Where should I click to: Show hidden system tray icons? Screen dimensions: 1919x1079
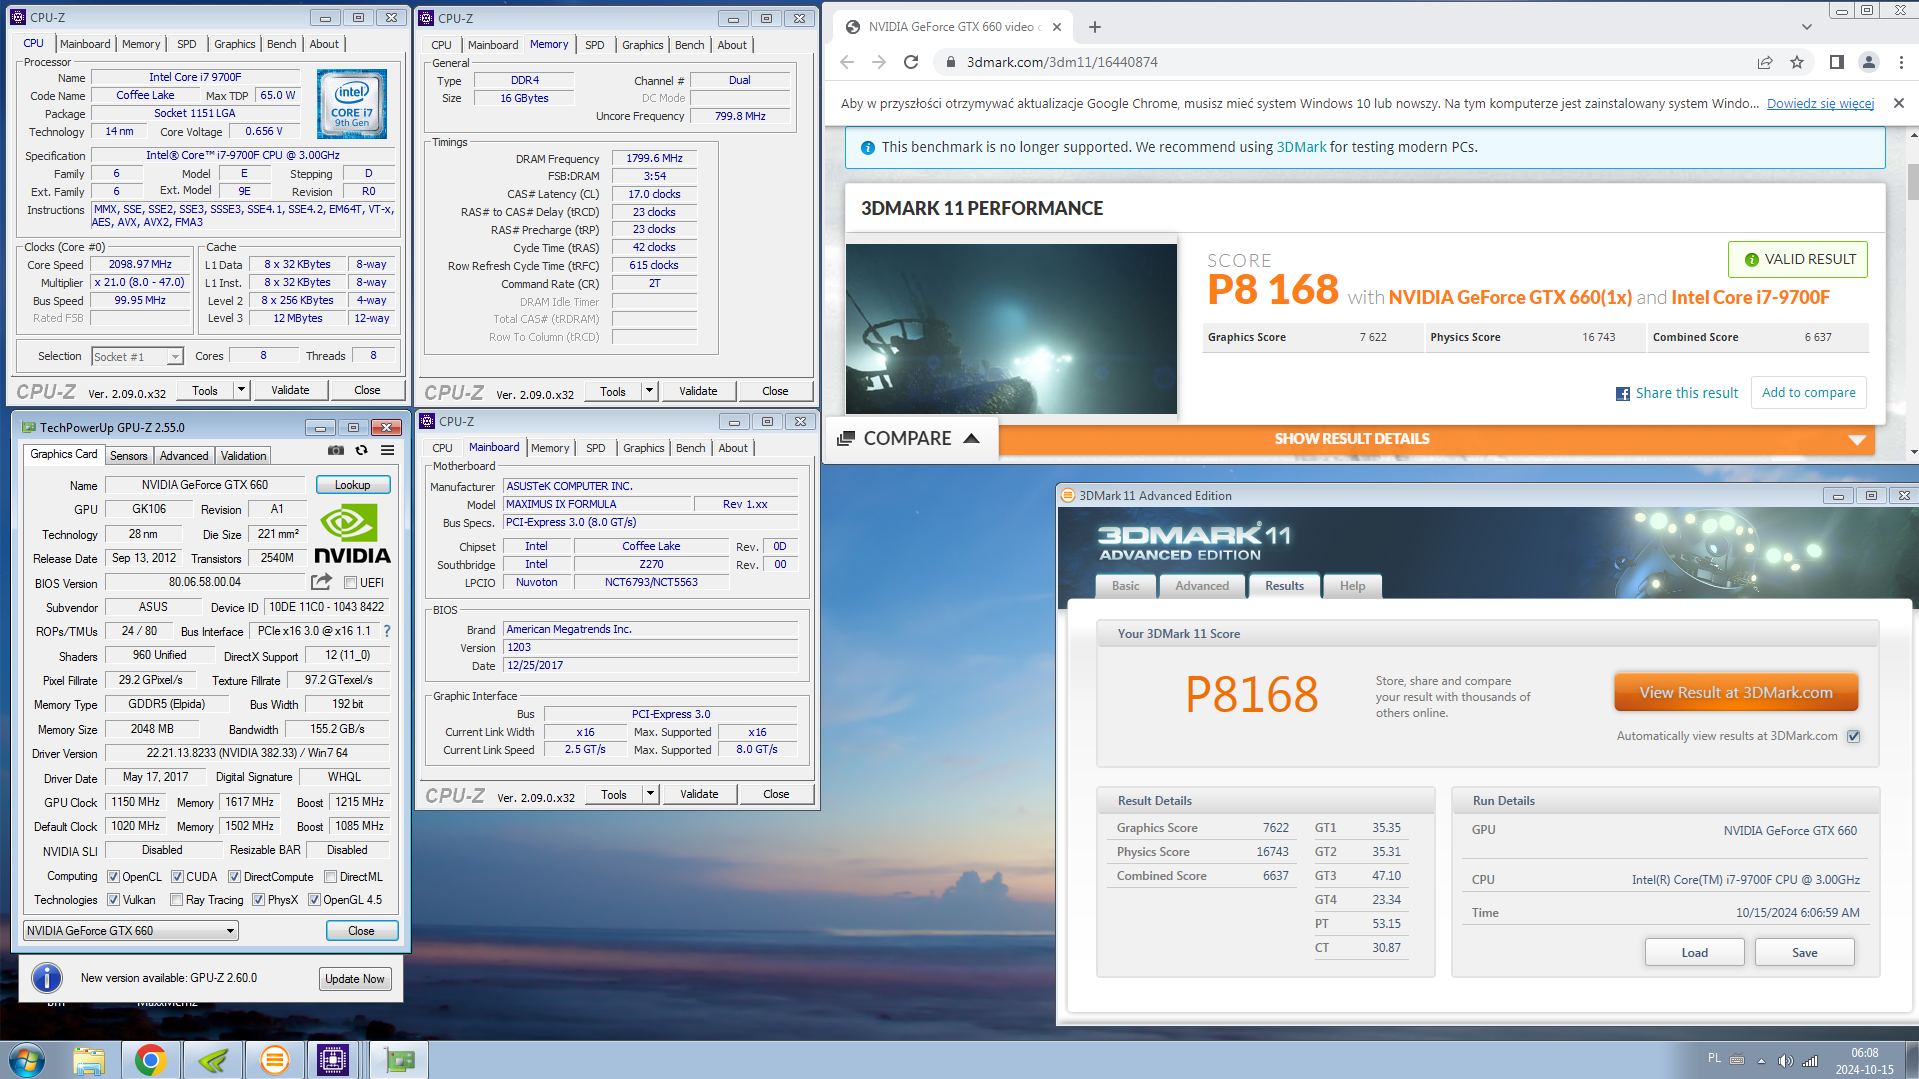[x=1761, y=1061]
